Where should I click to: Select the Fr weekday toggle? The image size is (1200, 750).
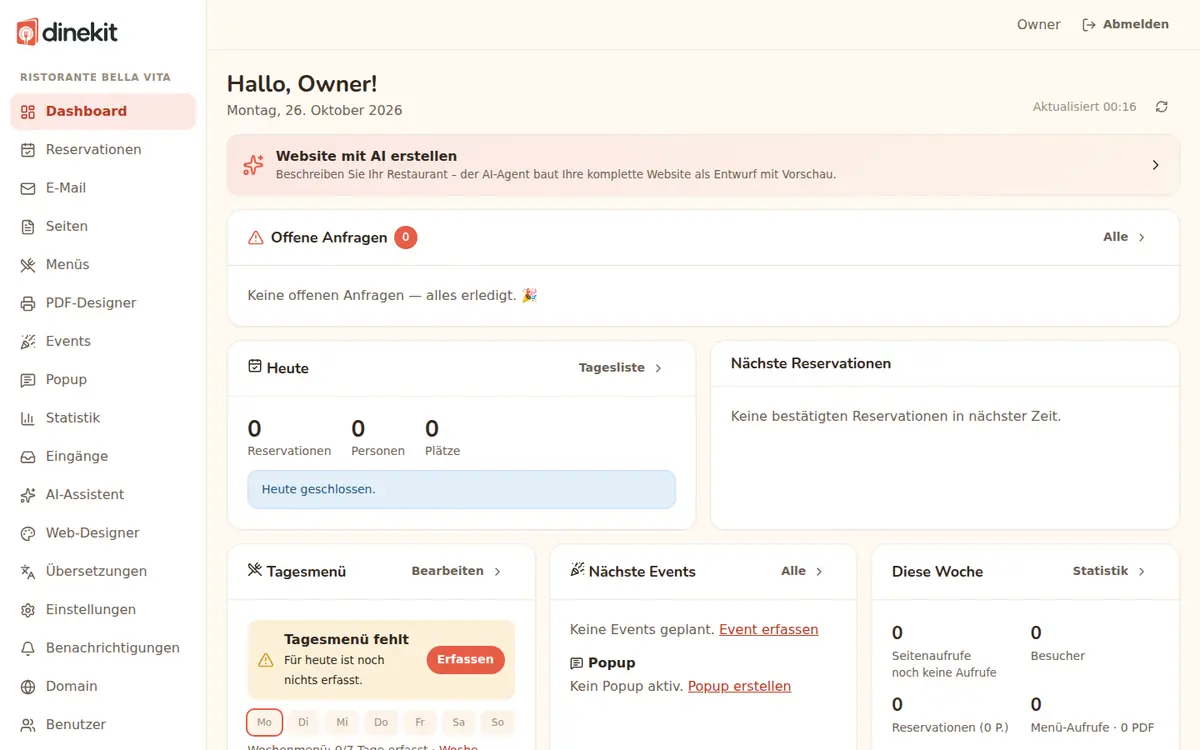420,722
